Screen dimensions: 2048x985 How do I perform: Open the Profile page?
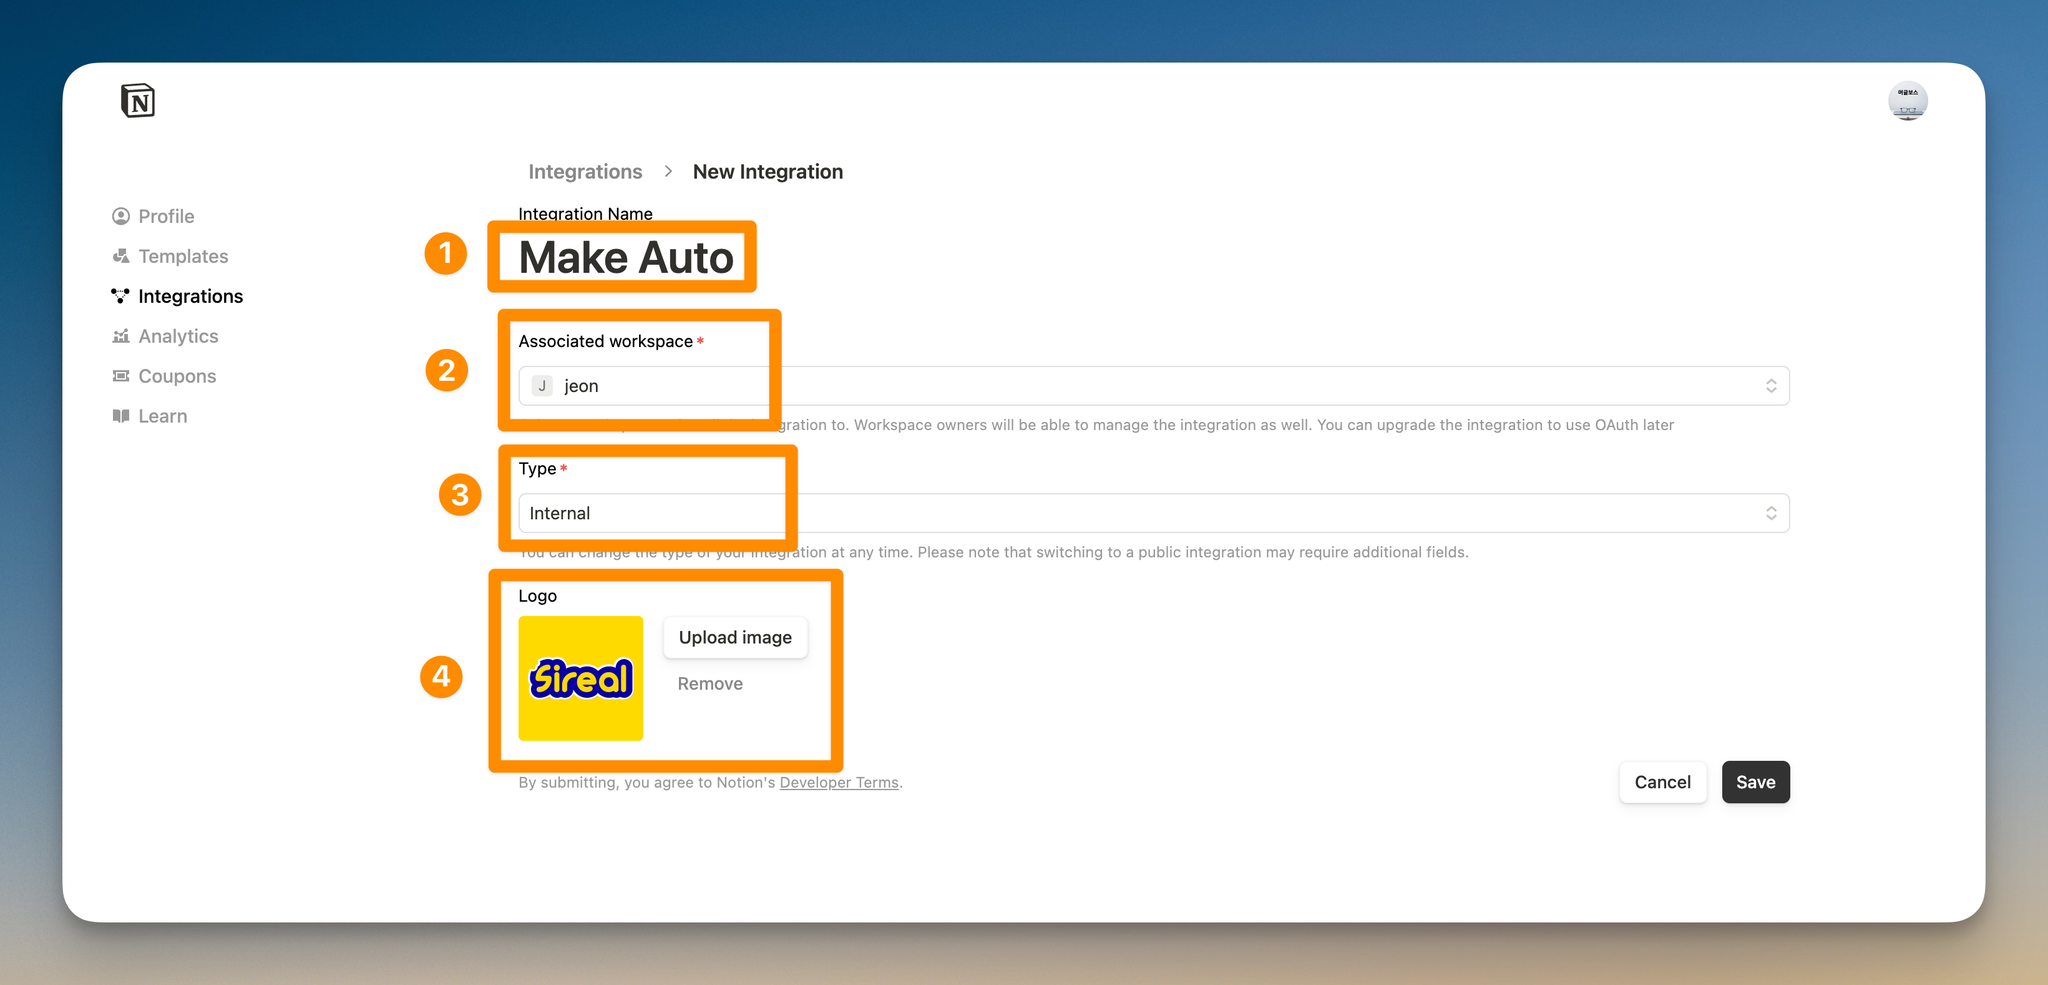pyautogui.click(x=166, y=216)
